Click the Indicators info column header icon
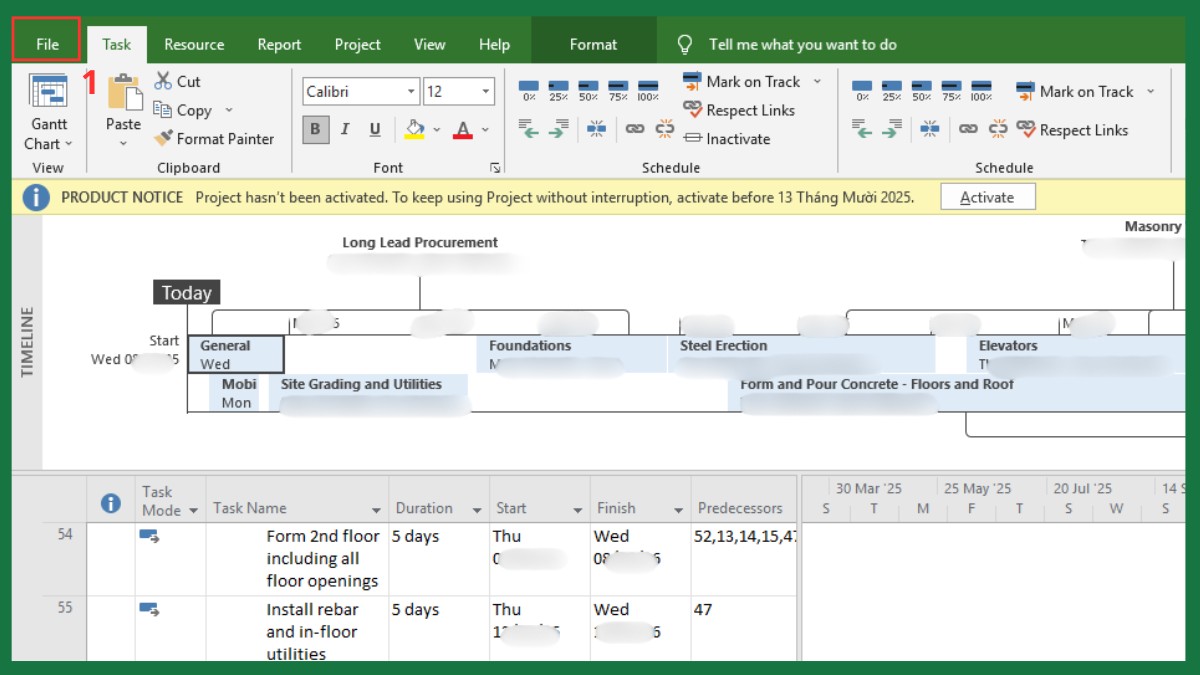1200x675 pixels. 111,503
